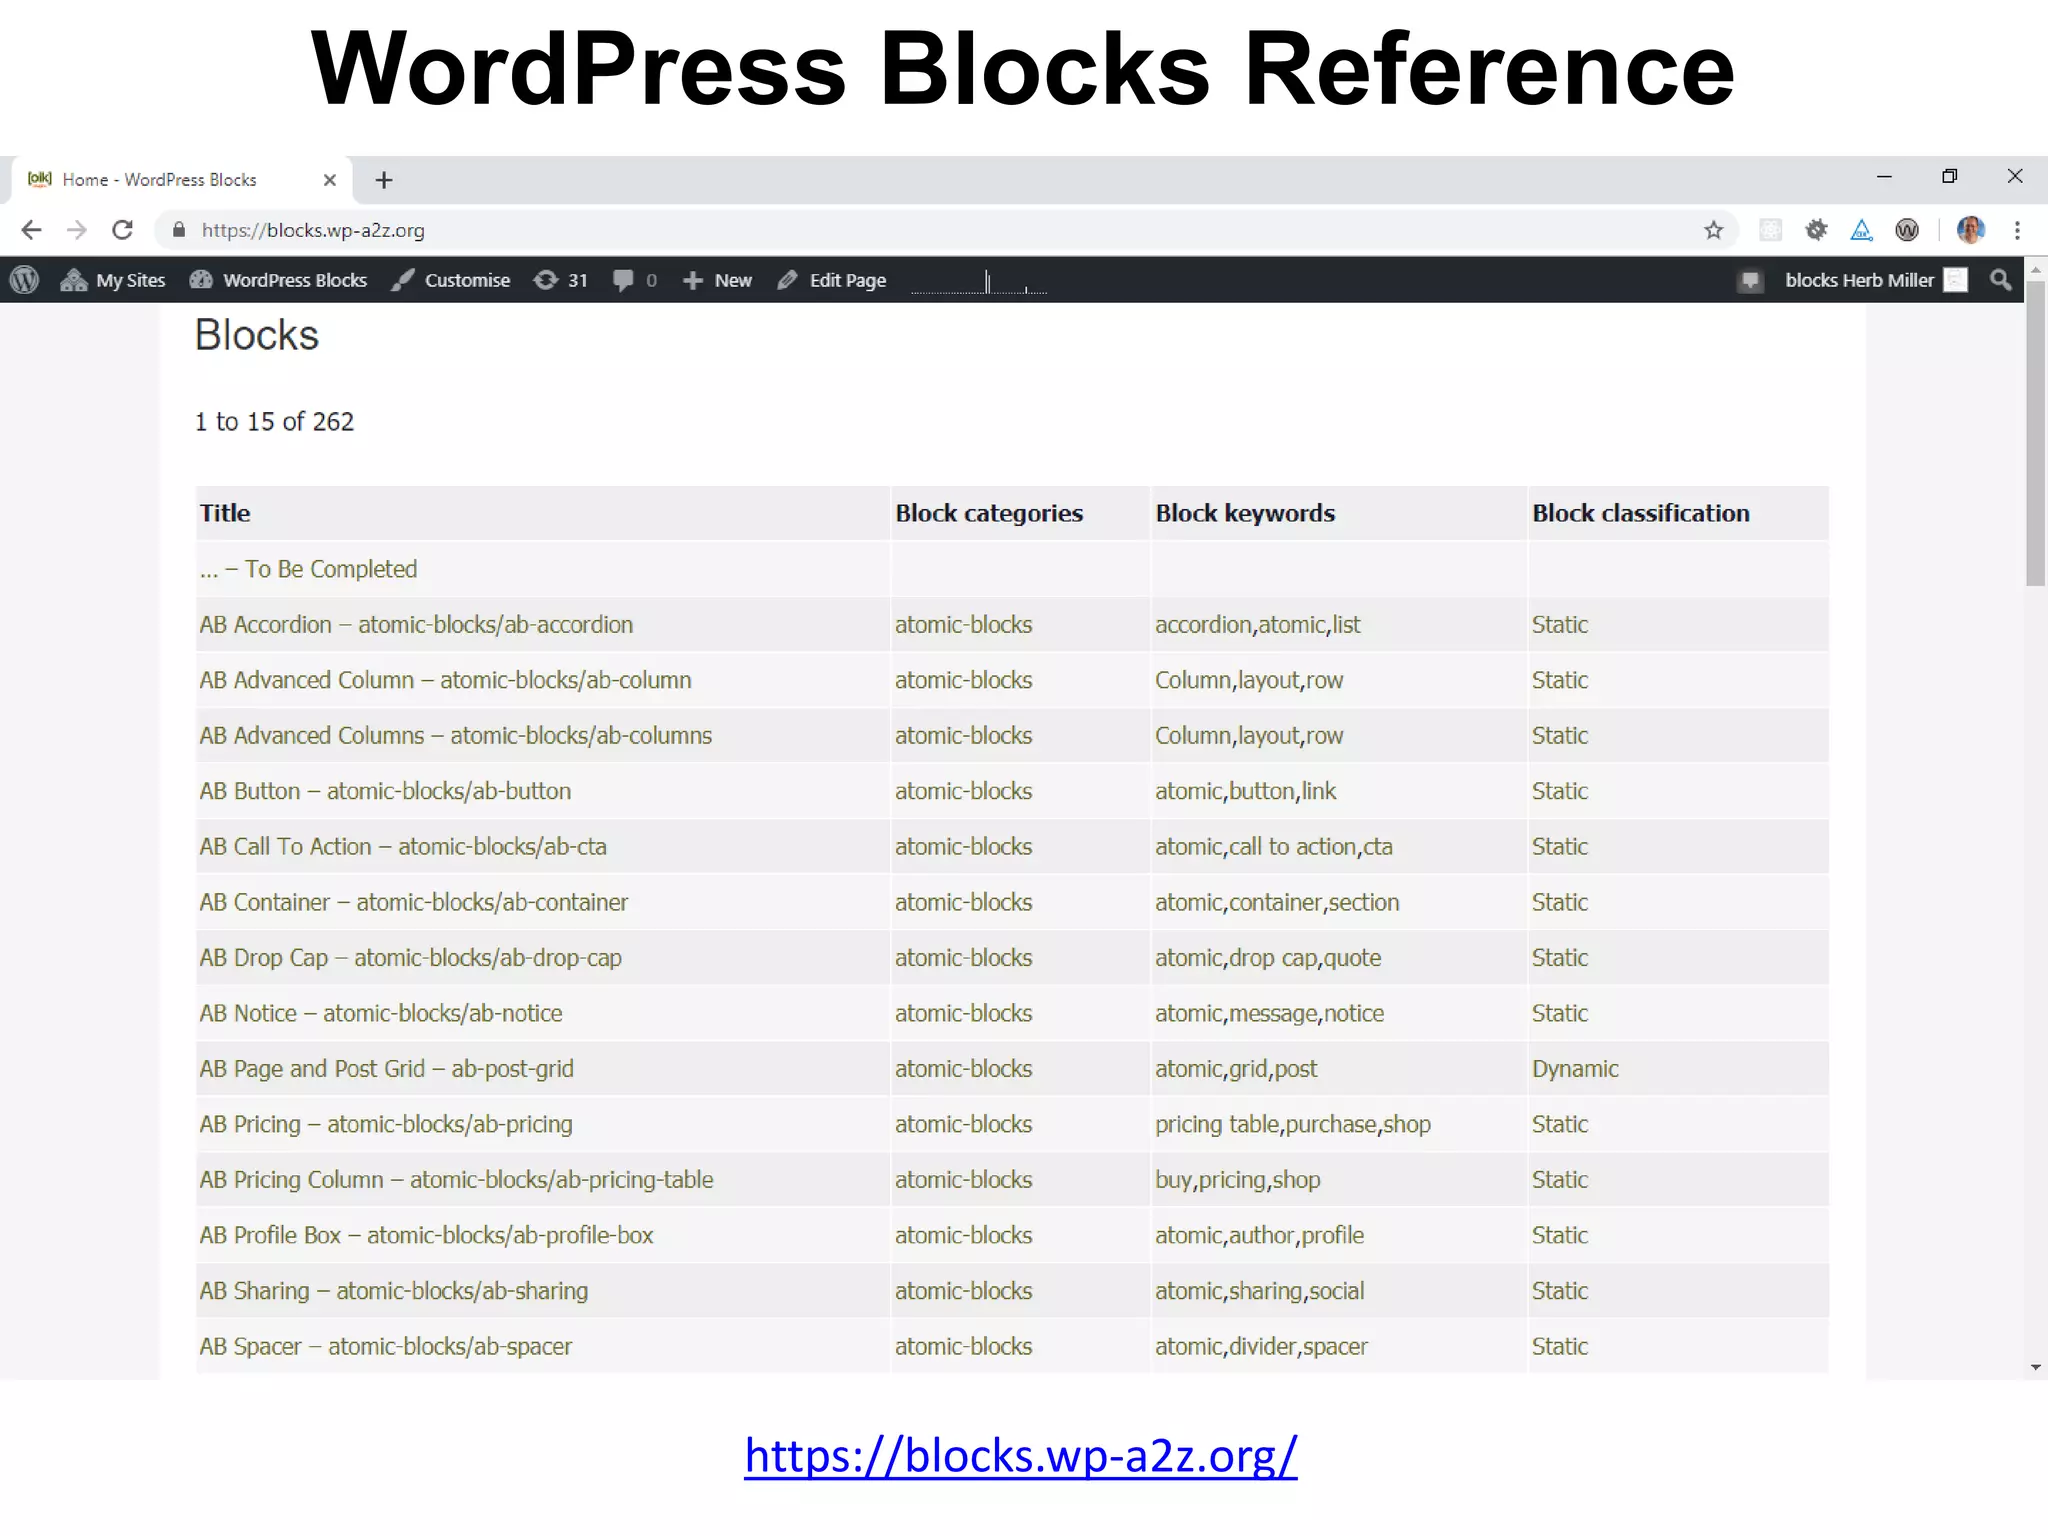Click the address bar URL
This screenshot has width=2048, height=1536.
[x=313, y=230]
